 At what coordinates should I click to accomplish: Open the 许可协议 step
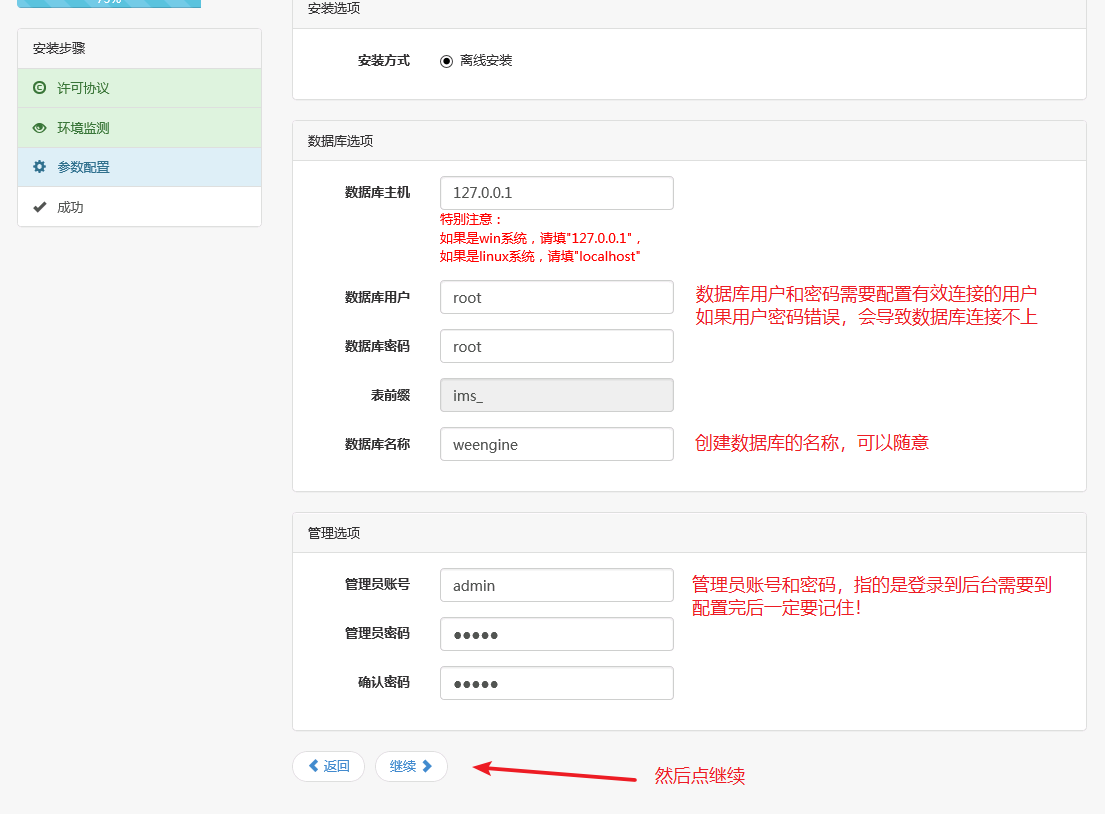click(x=140, y=88)
